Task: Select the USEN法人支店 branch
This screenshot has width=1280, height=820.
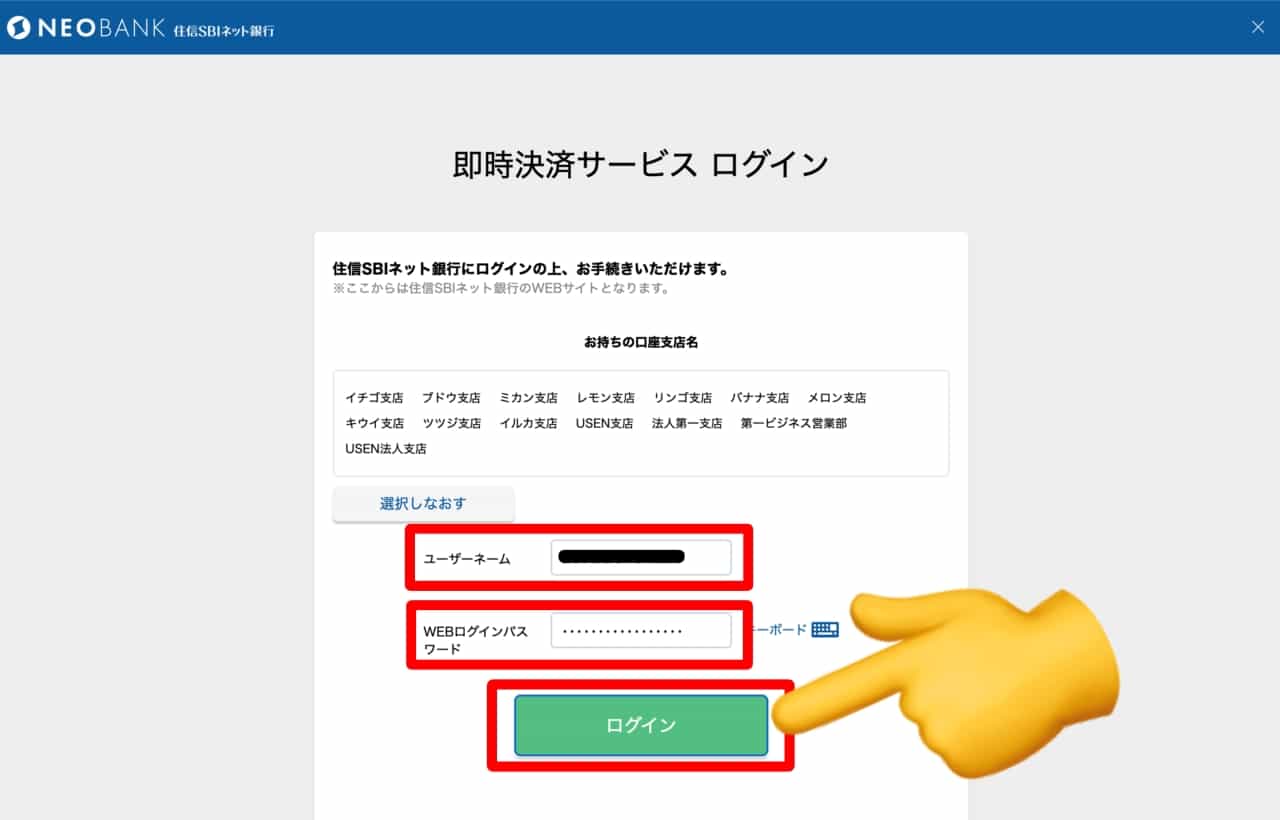Action: coord(386,449)
